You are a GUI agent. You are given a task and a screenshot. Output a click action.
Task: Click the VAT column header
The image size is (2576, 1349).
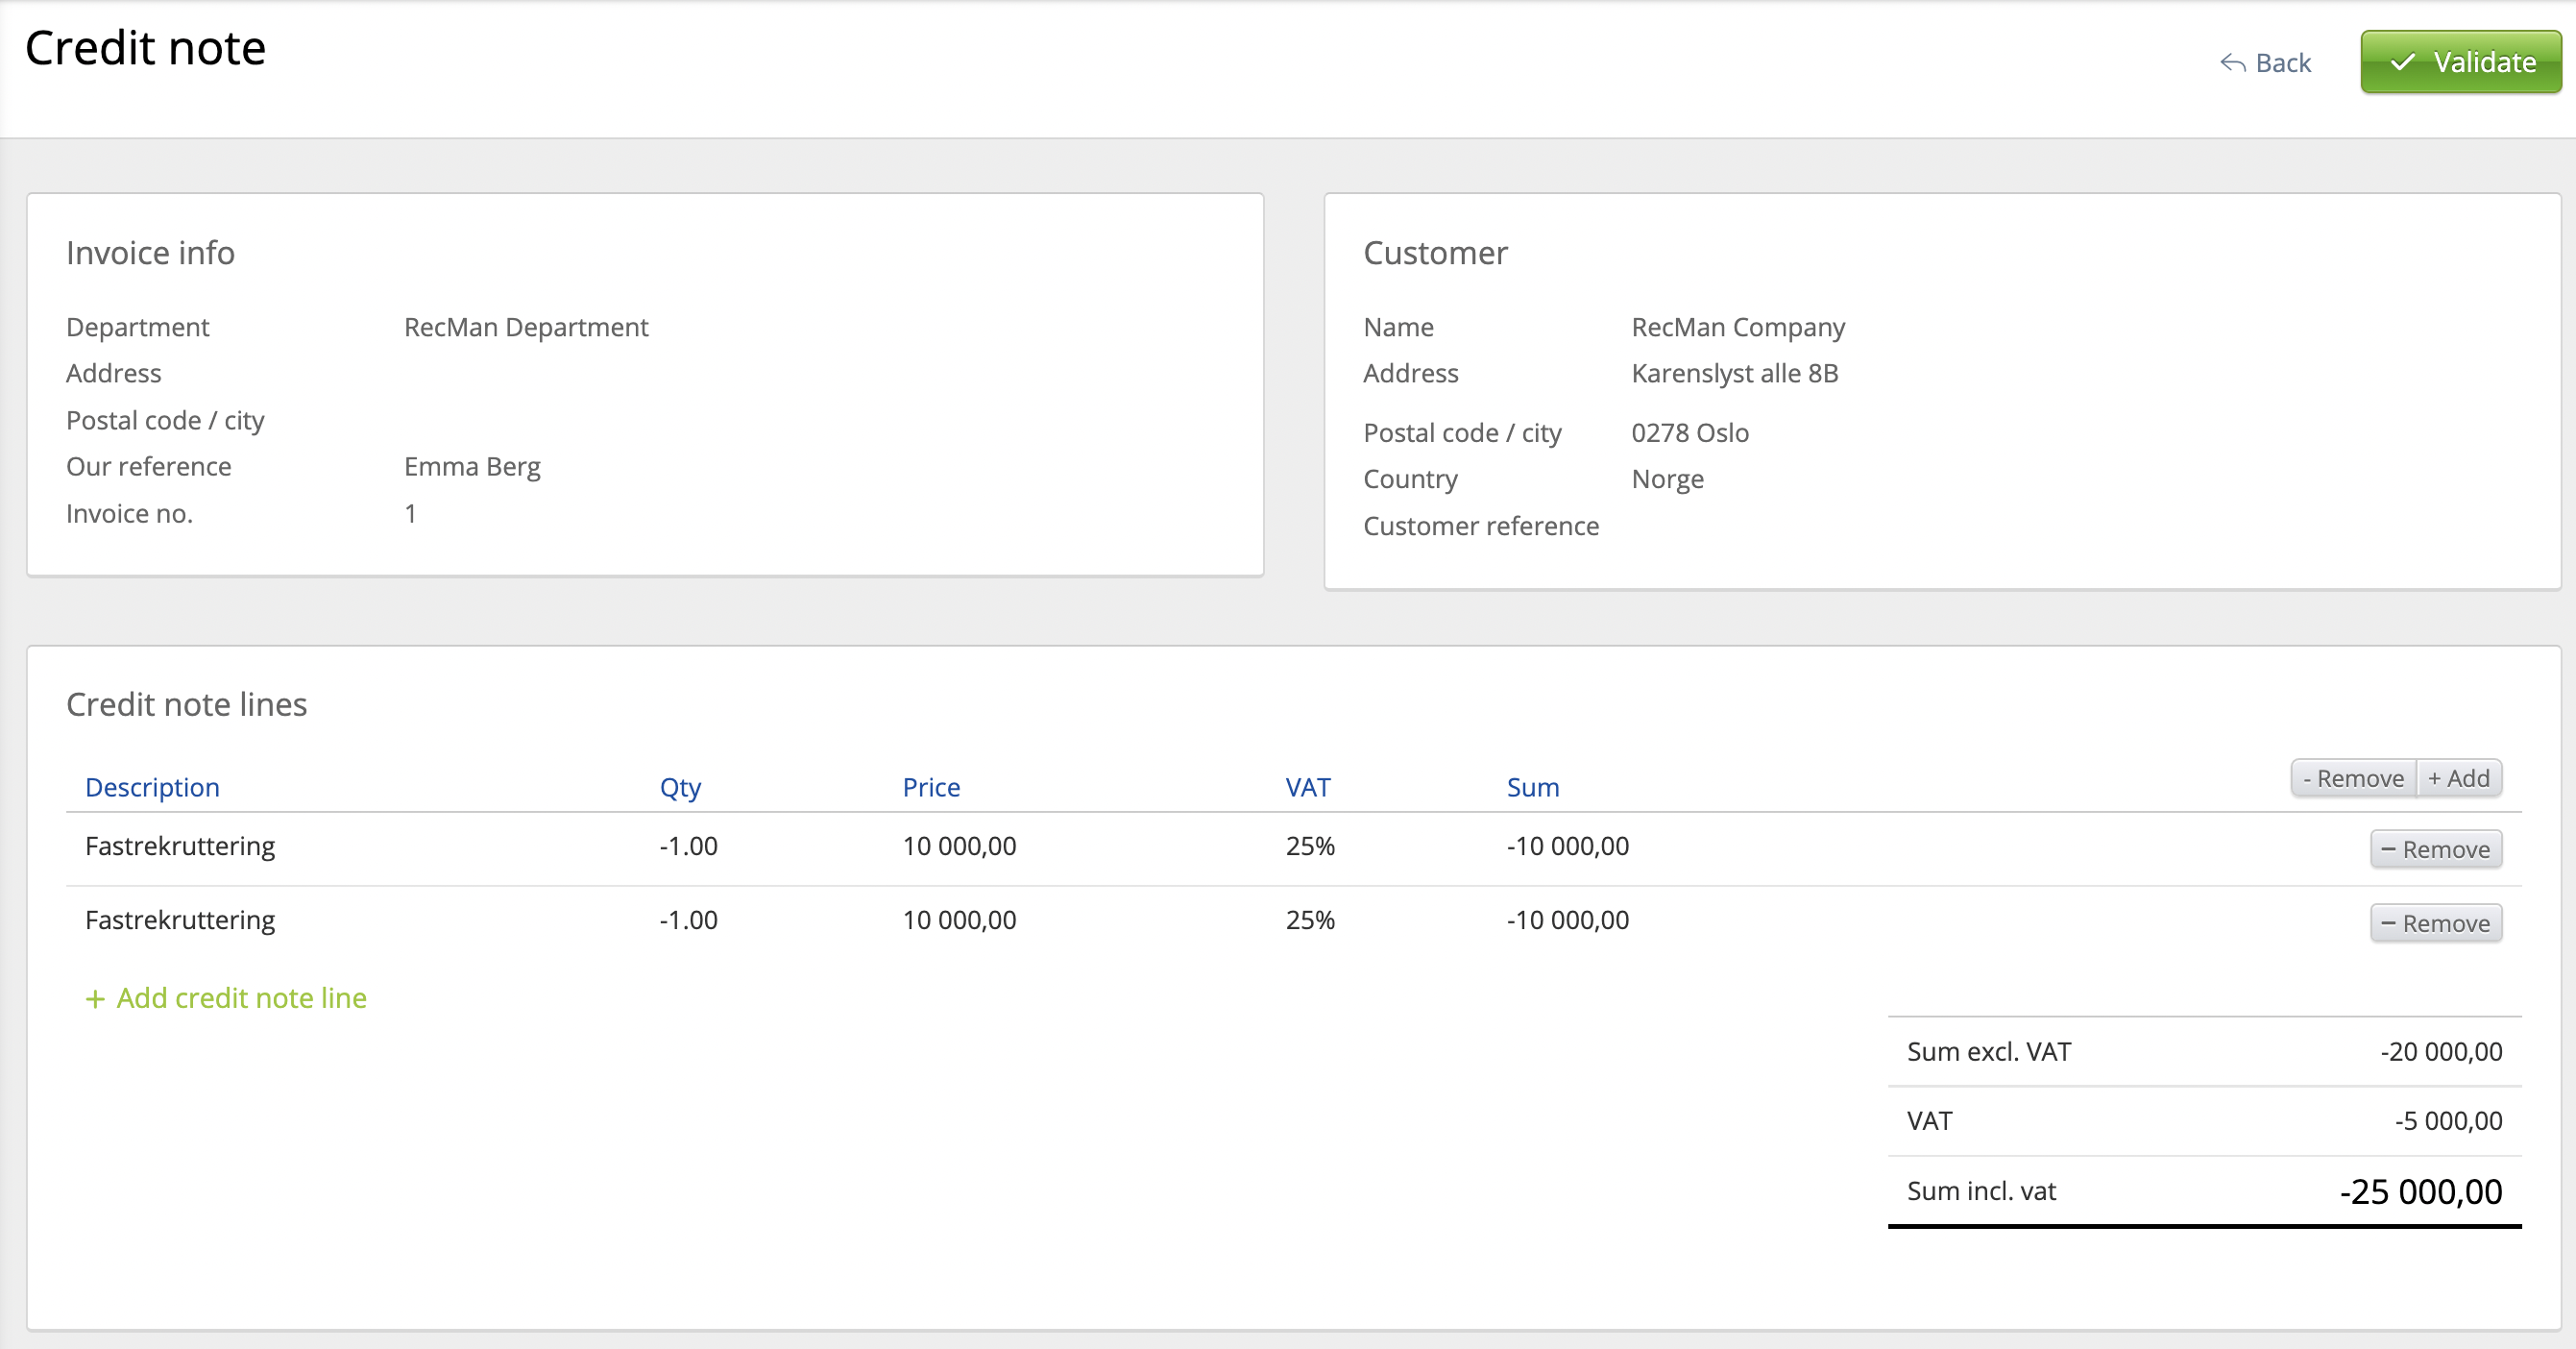[x=1307, y=787]
